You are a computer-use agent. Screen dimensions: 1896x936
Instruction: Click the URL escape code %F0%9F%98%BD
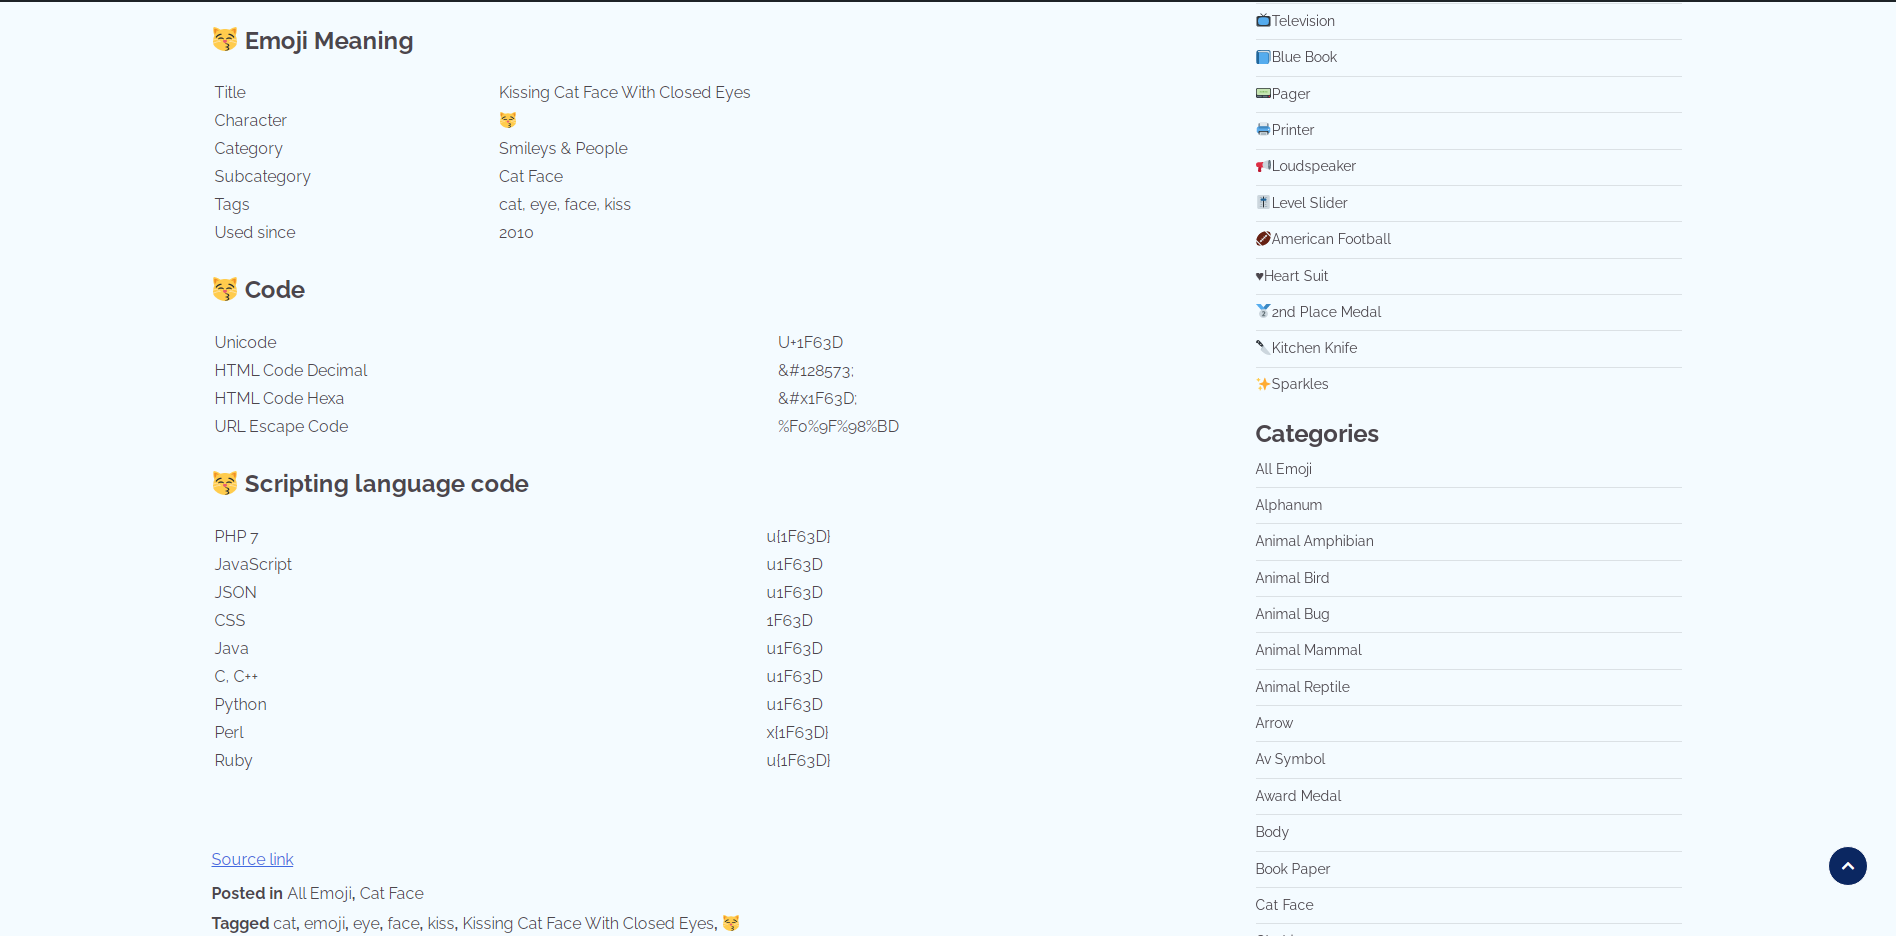tap(838, 426)
